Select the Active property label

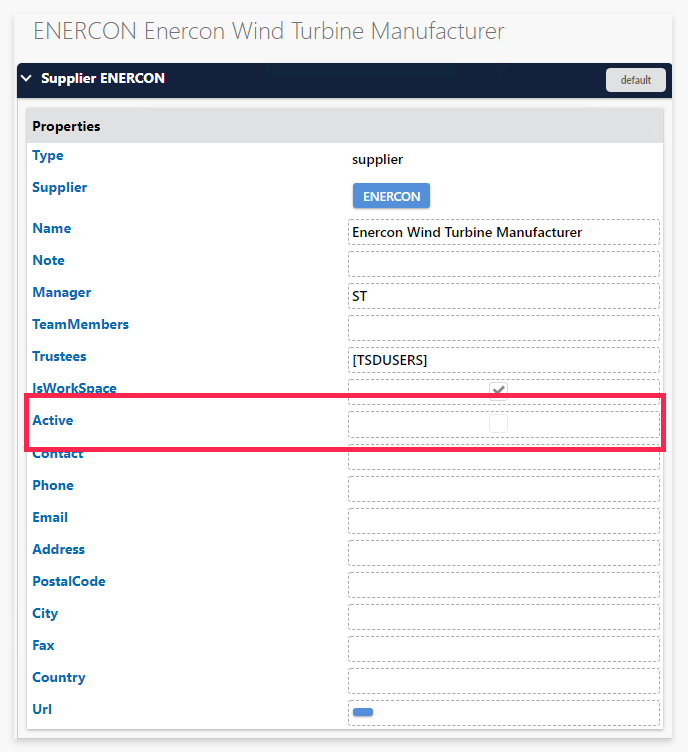click(x=53, y=420)
